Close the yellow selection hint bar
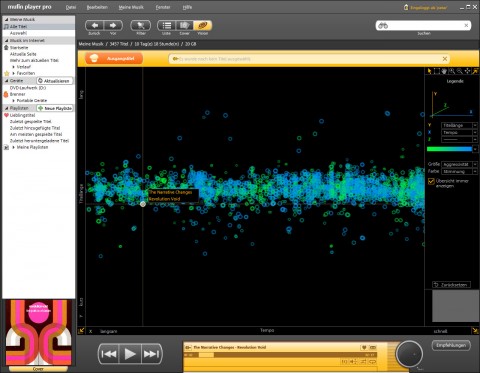The width and height of the screenshot is (480, 373). pos(445,59)
